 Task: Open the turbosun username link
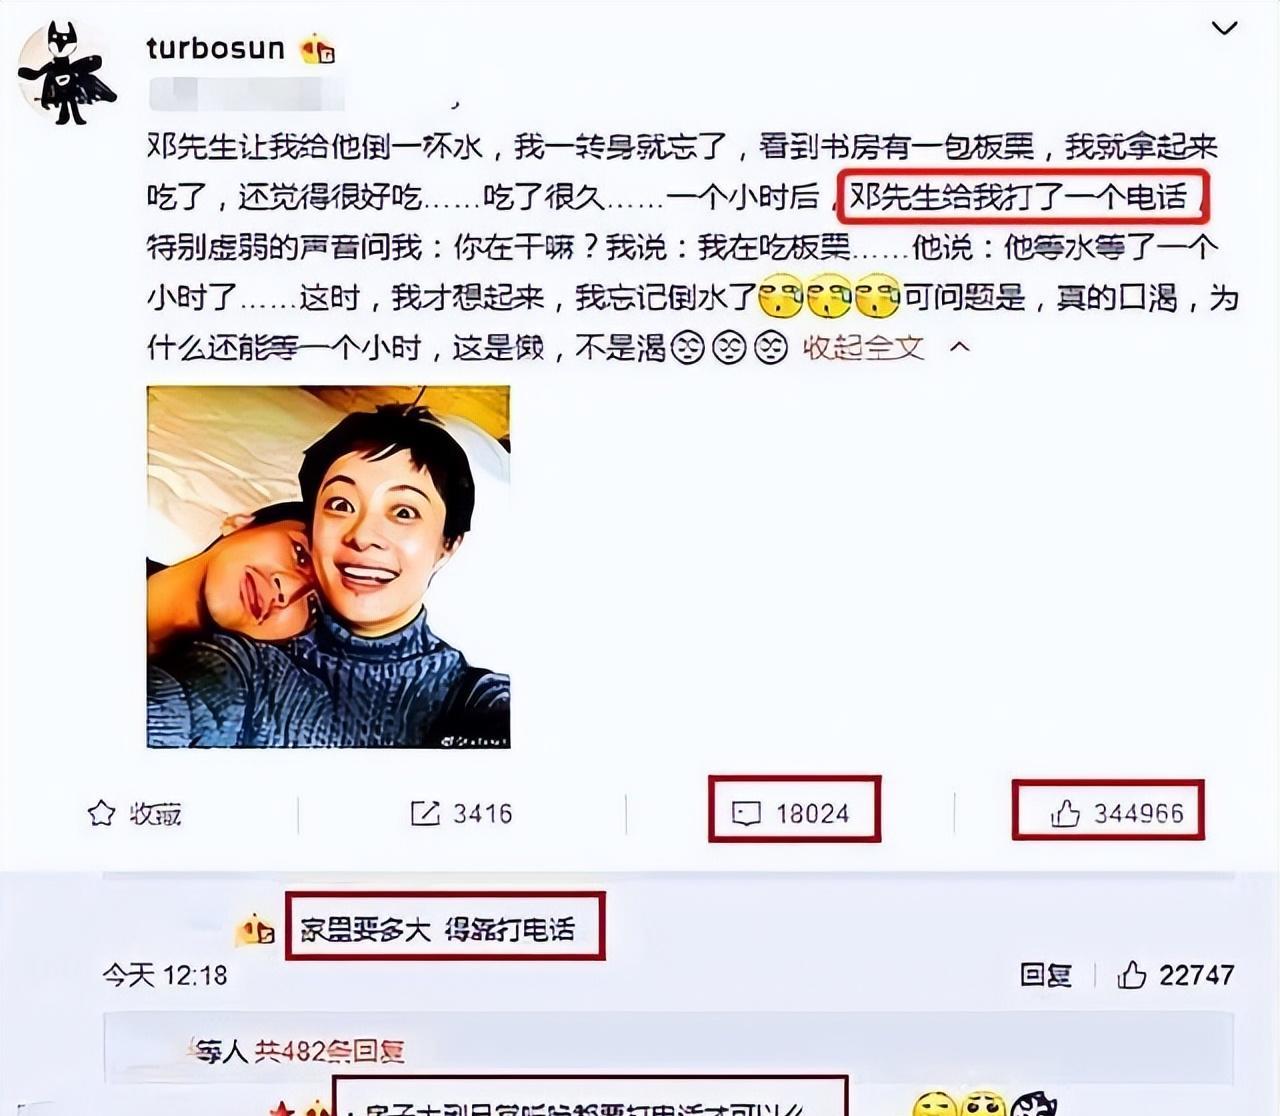click(215, 48)
